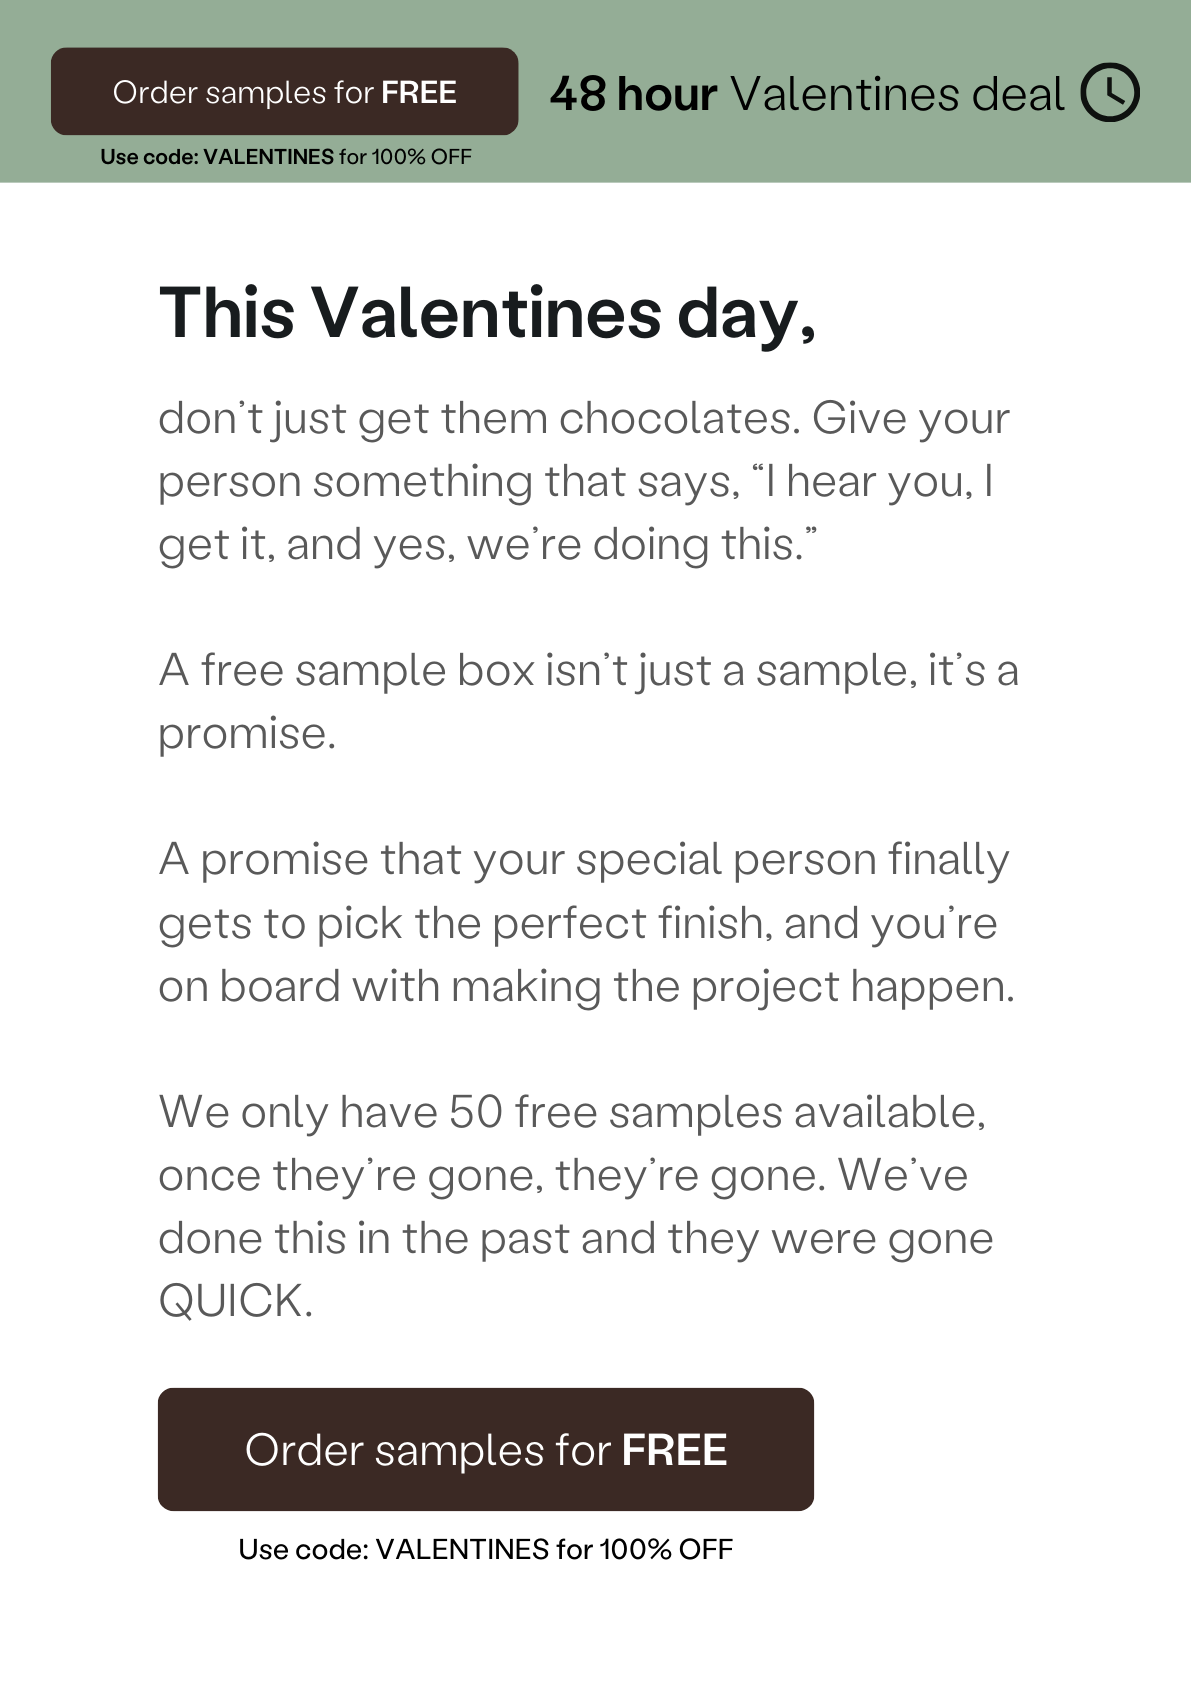The height and width of the screenshot is (1685, 1191).
Task: Click the small 'Use code' line under the top button
Action: click(x=286, y=157)
